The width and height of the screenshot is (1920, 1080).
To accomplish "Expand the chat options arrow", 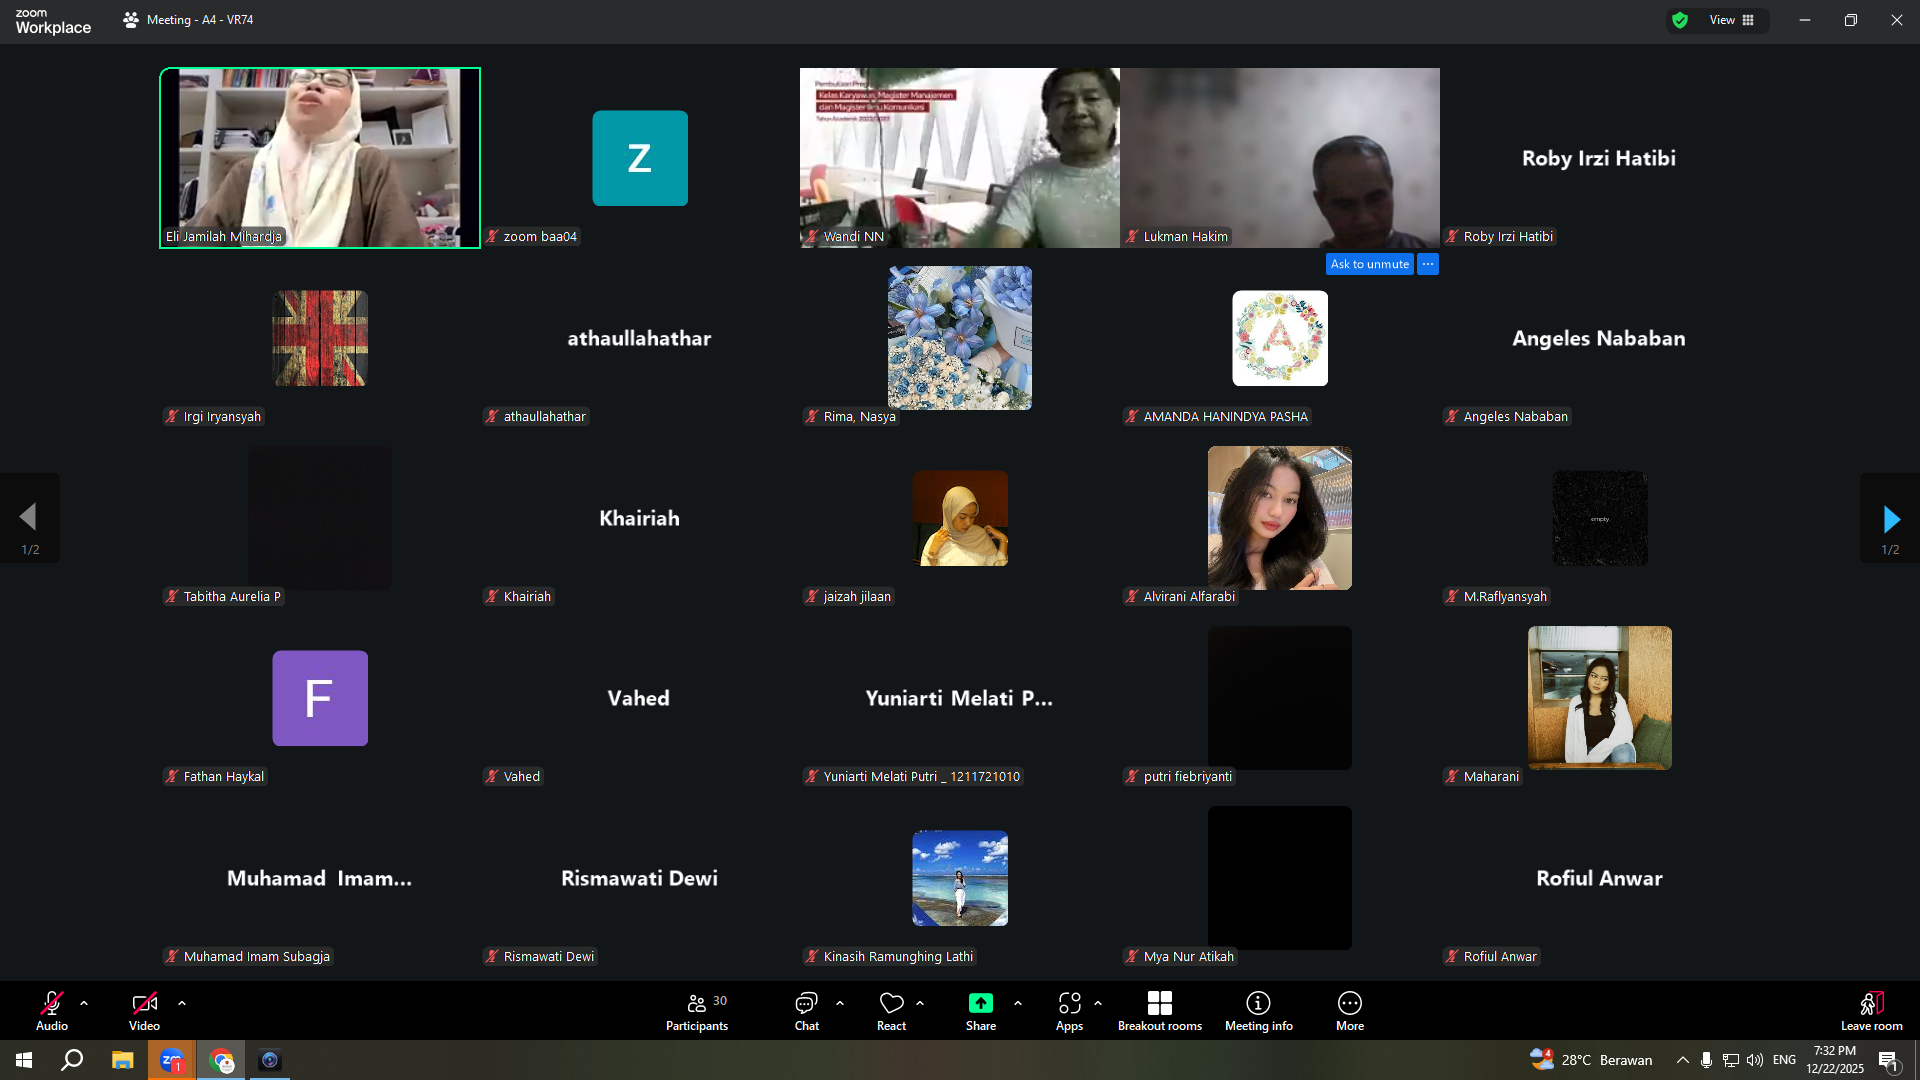I will pos(840,1003).
